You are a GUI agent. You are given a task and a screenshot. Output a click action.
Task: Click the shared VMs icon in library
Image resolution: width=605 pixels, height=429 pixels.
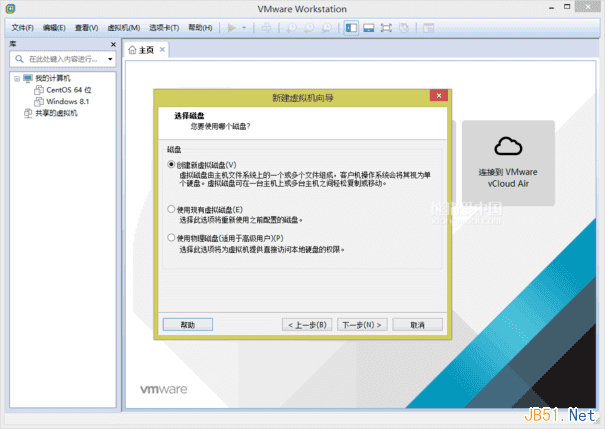tap(28, 113)
